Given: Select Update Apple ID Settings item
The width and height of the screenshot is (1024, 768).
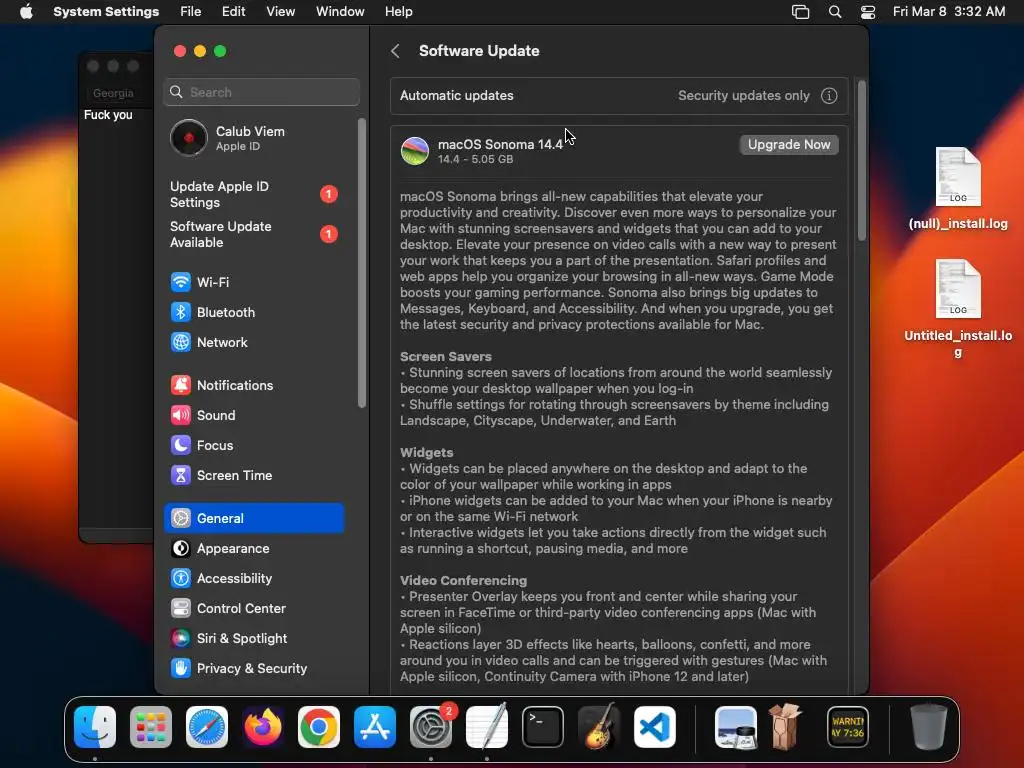Looking at the screenshot, I should point(255,195).
